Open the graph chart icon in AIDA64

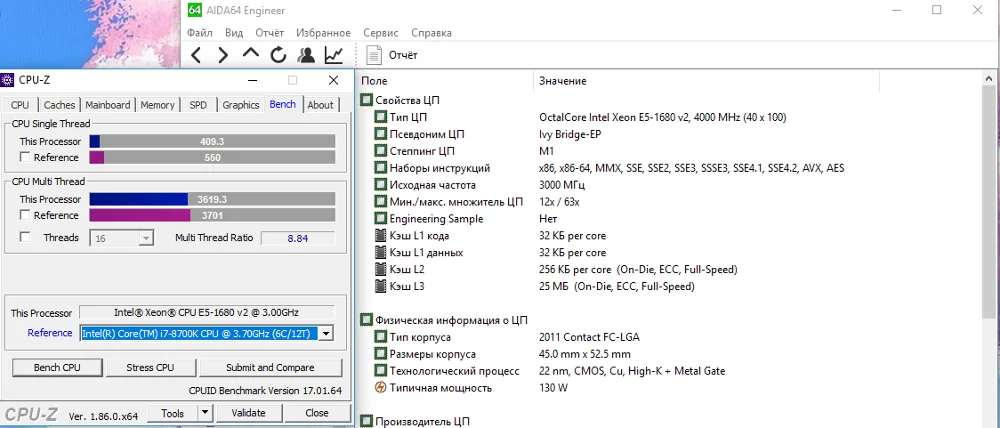click(x=334, y=55)
